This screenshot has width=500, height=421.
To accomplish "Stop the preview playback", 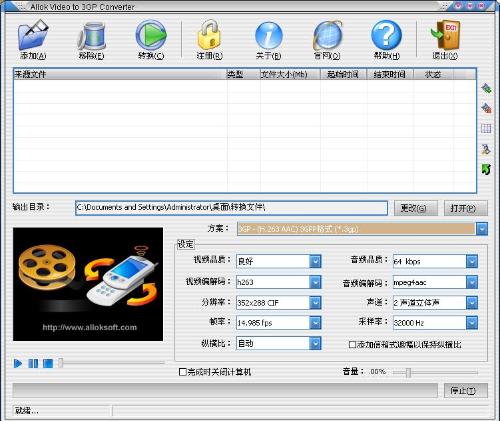I will 48,363.
